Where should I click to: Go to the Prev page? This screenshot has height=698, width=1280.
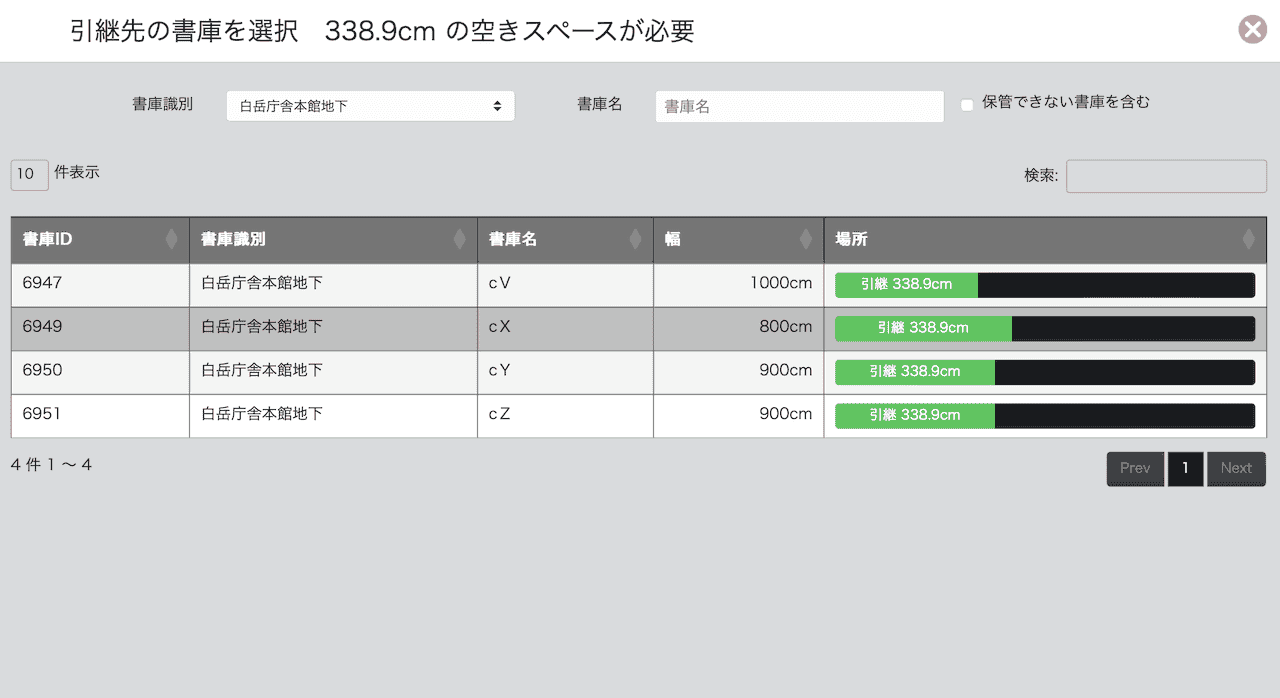(1134, 468)
